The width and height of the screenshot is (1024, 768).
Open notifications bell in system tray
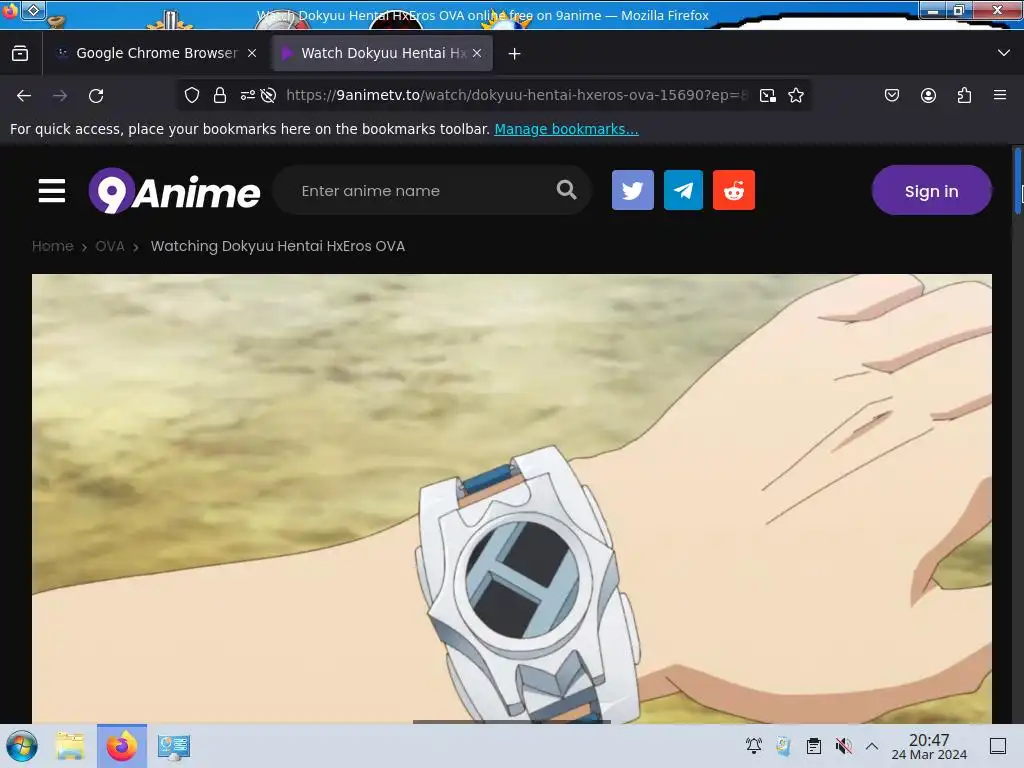pyautogui.click(x=754, y=746)
